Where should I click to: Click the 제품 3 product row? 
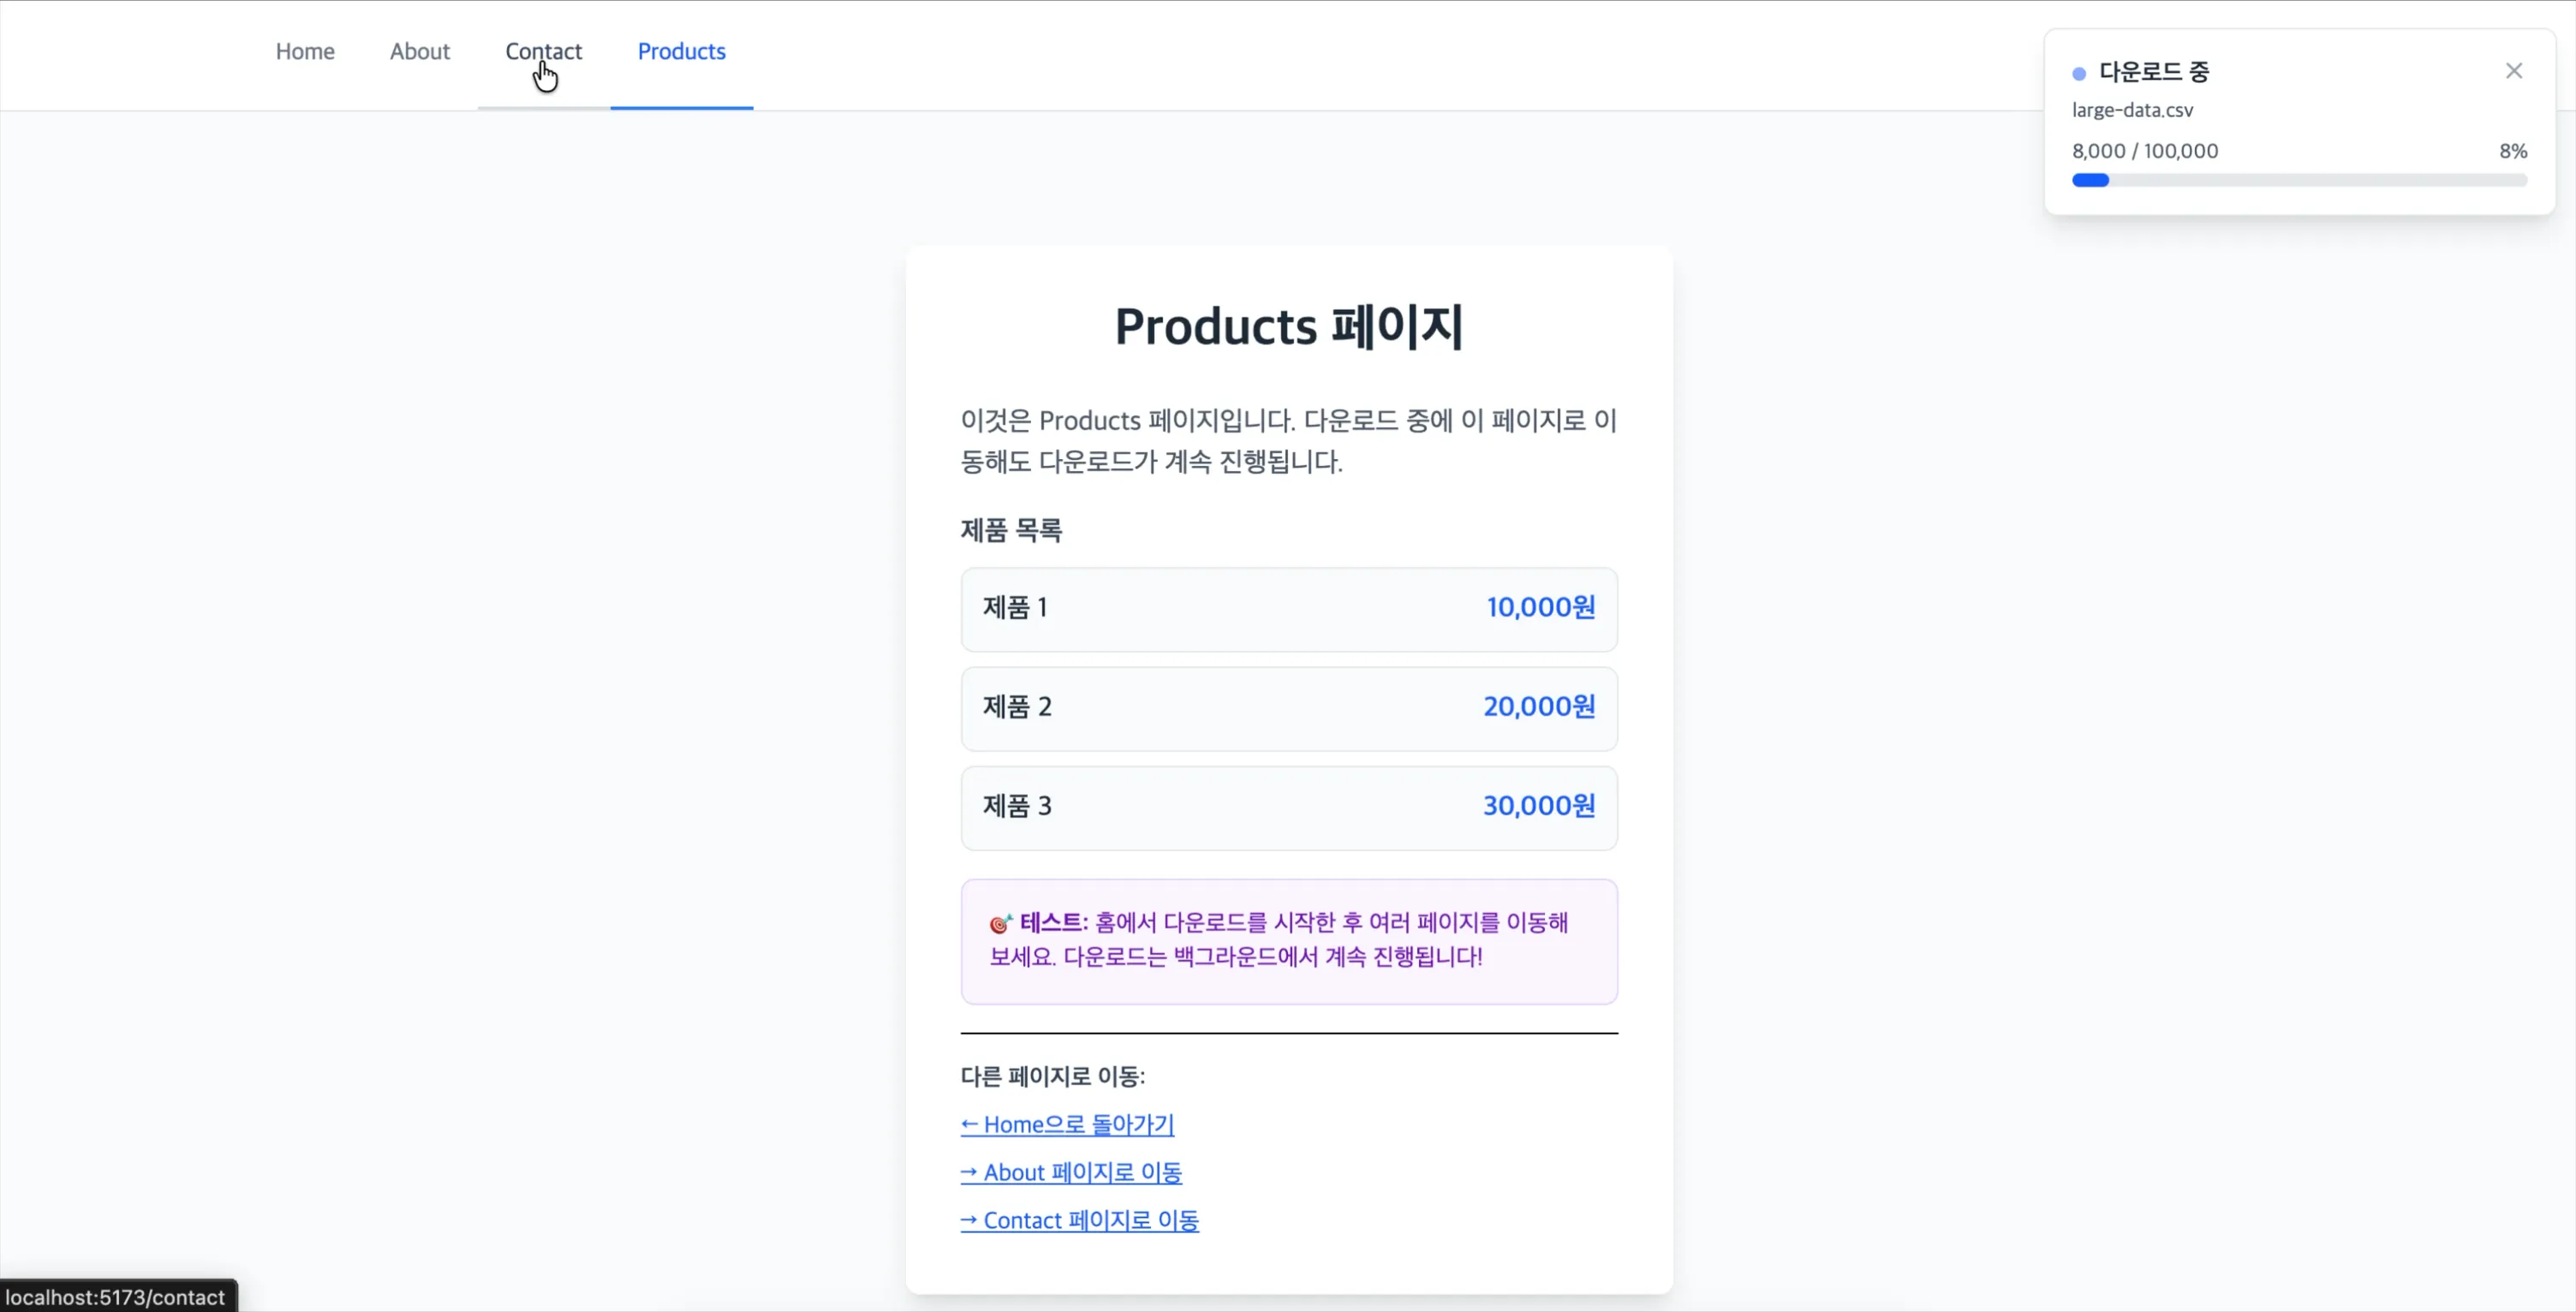pos(1289,807)
